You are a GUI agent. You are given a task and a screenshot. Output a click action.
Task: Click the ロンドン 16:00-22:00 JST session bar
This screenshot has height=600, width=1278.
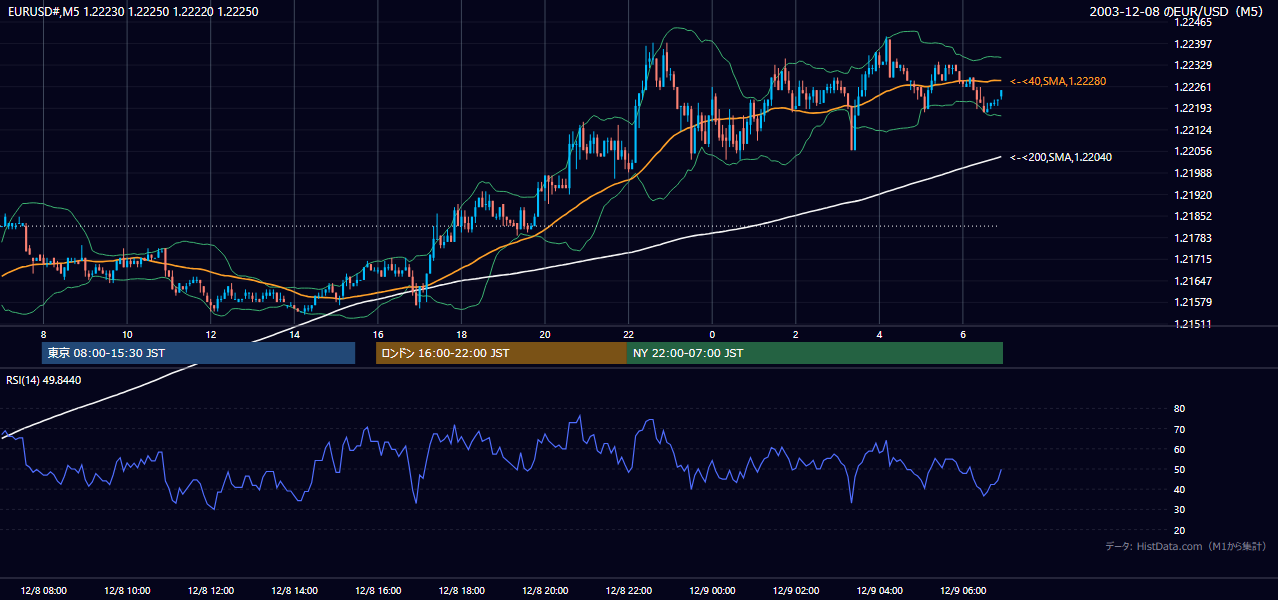pyautogui.click(x=501, y=353)
